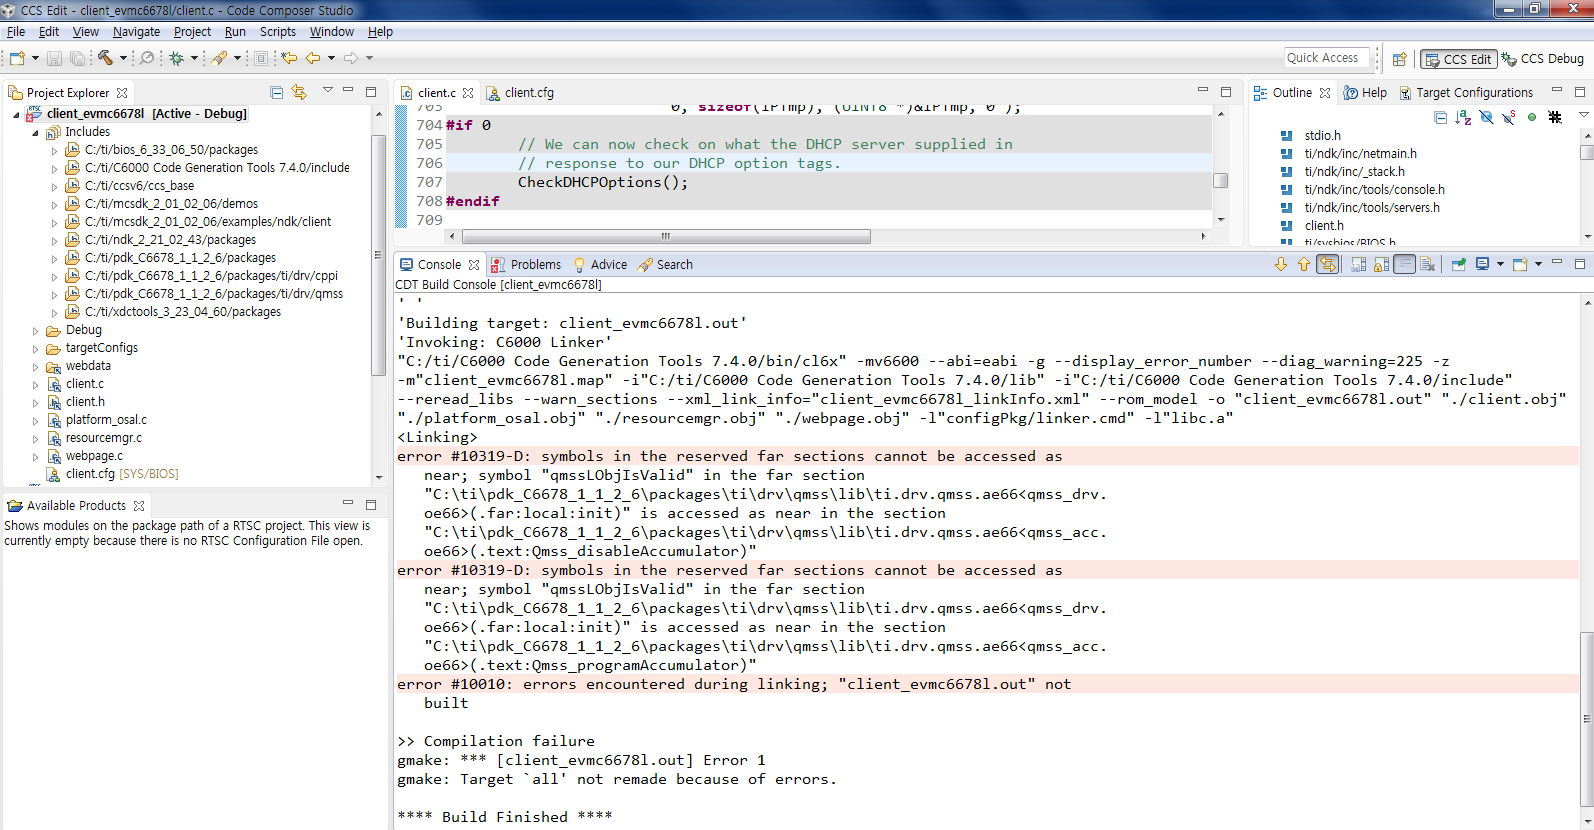Viewport: 1594px width, 830px height.
Task: Open the Build hammer dropdown arrow
Action: pyautogui.click(x=123, y=58)
